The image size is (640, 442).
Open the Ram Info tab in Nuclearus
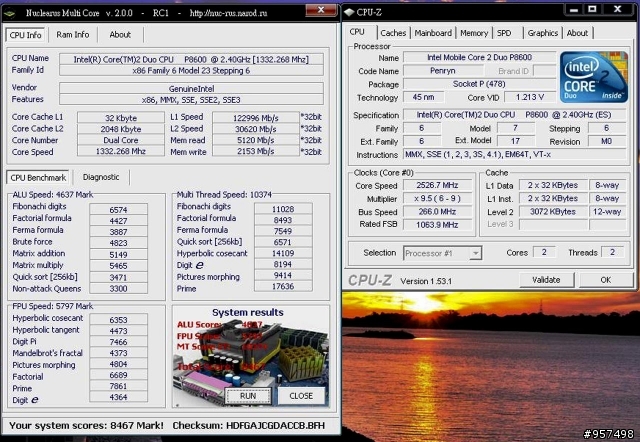point(73,35)
